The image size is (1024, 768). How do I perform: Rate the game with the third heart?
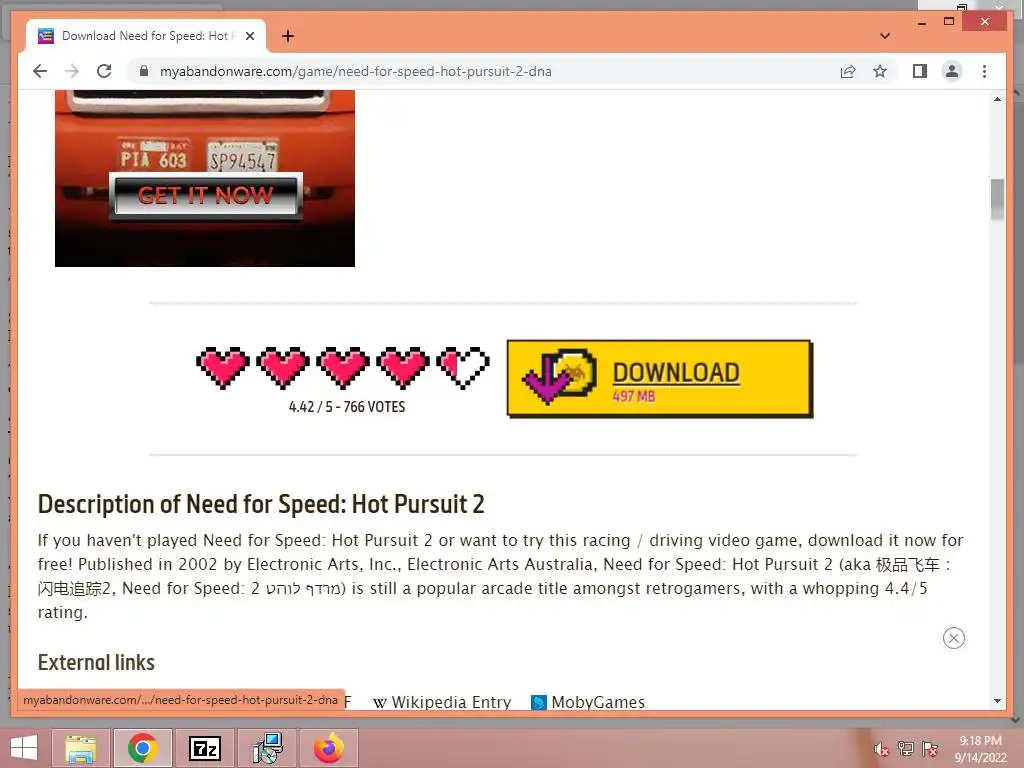pyautogui.click(x=343, y=368)
